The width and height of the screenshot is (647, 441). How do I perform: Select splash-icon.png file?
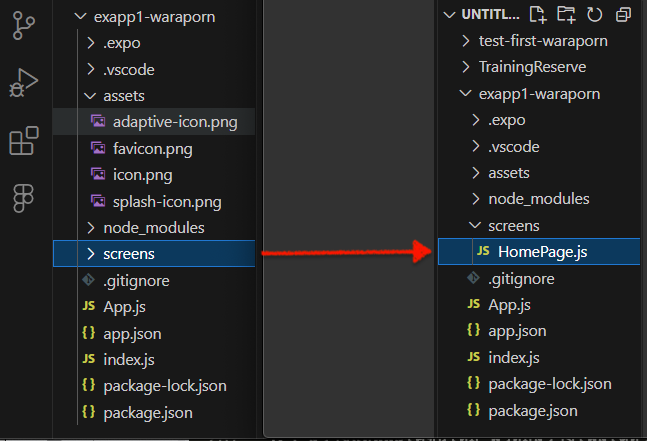tap(167, 201)
